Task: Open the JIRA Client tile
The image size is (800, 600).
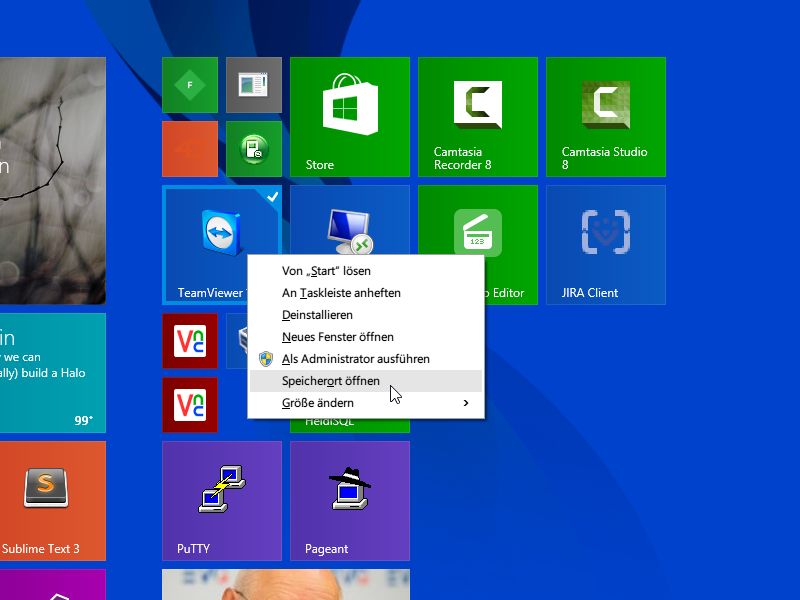Action: point(606,245)
